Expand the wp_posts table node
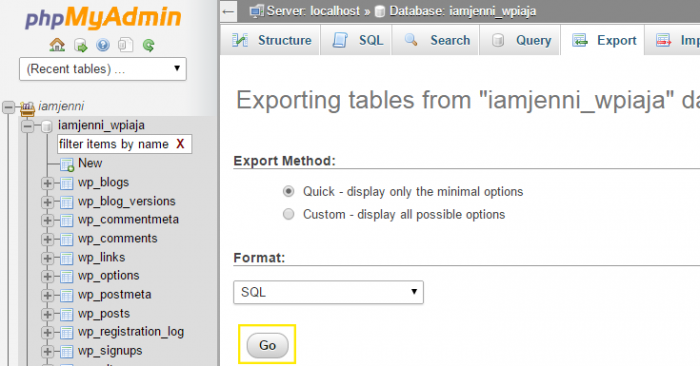 47,315
